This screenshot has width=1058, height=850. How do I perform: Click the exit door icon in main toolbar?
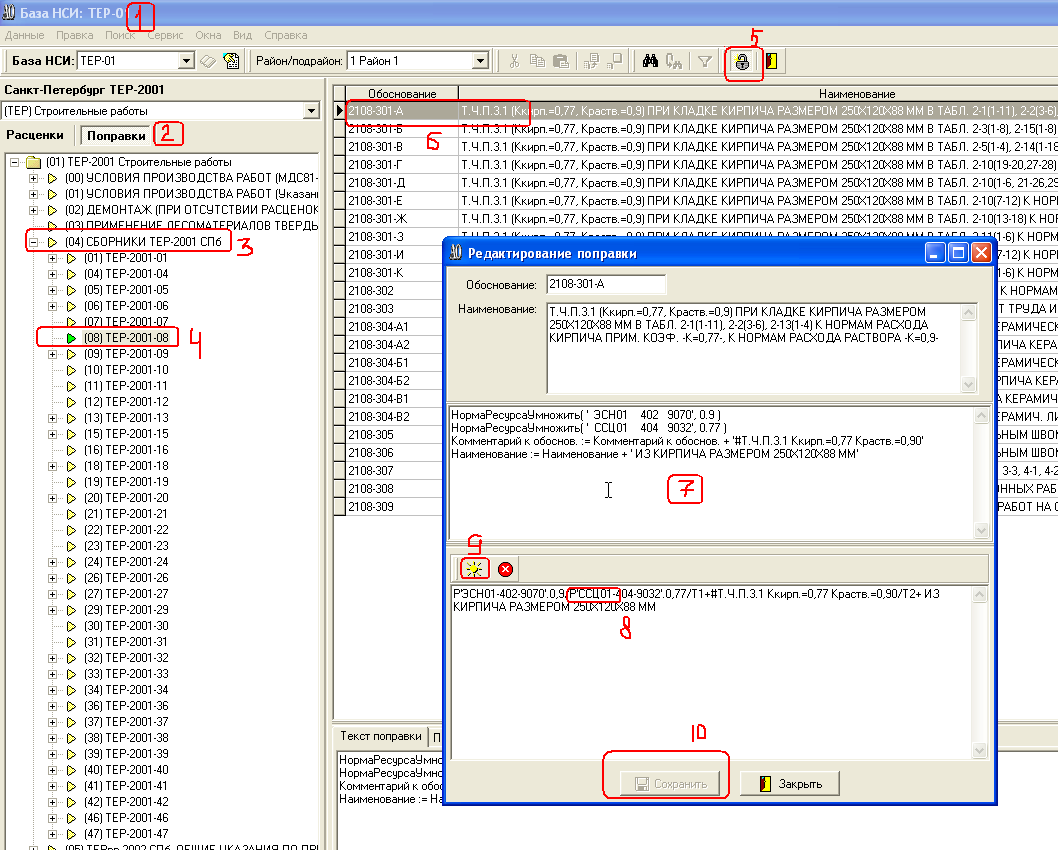point(771,61)
